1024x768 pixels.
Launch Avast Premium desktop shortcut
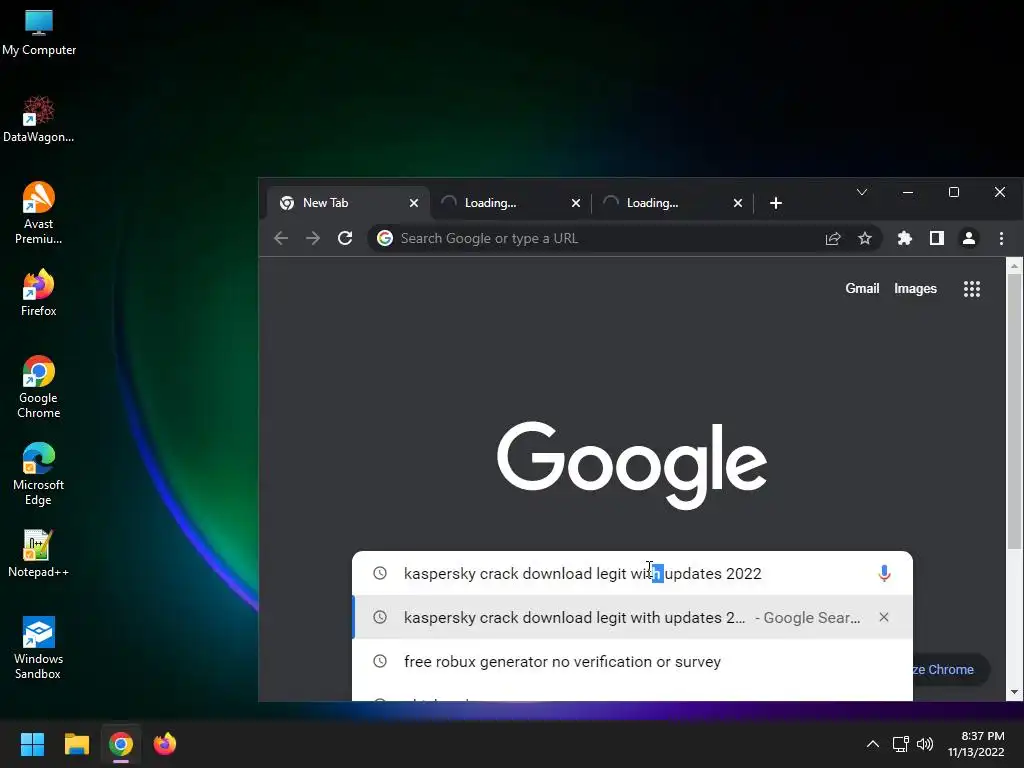[x=39, y=214]
